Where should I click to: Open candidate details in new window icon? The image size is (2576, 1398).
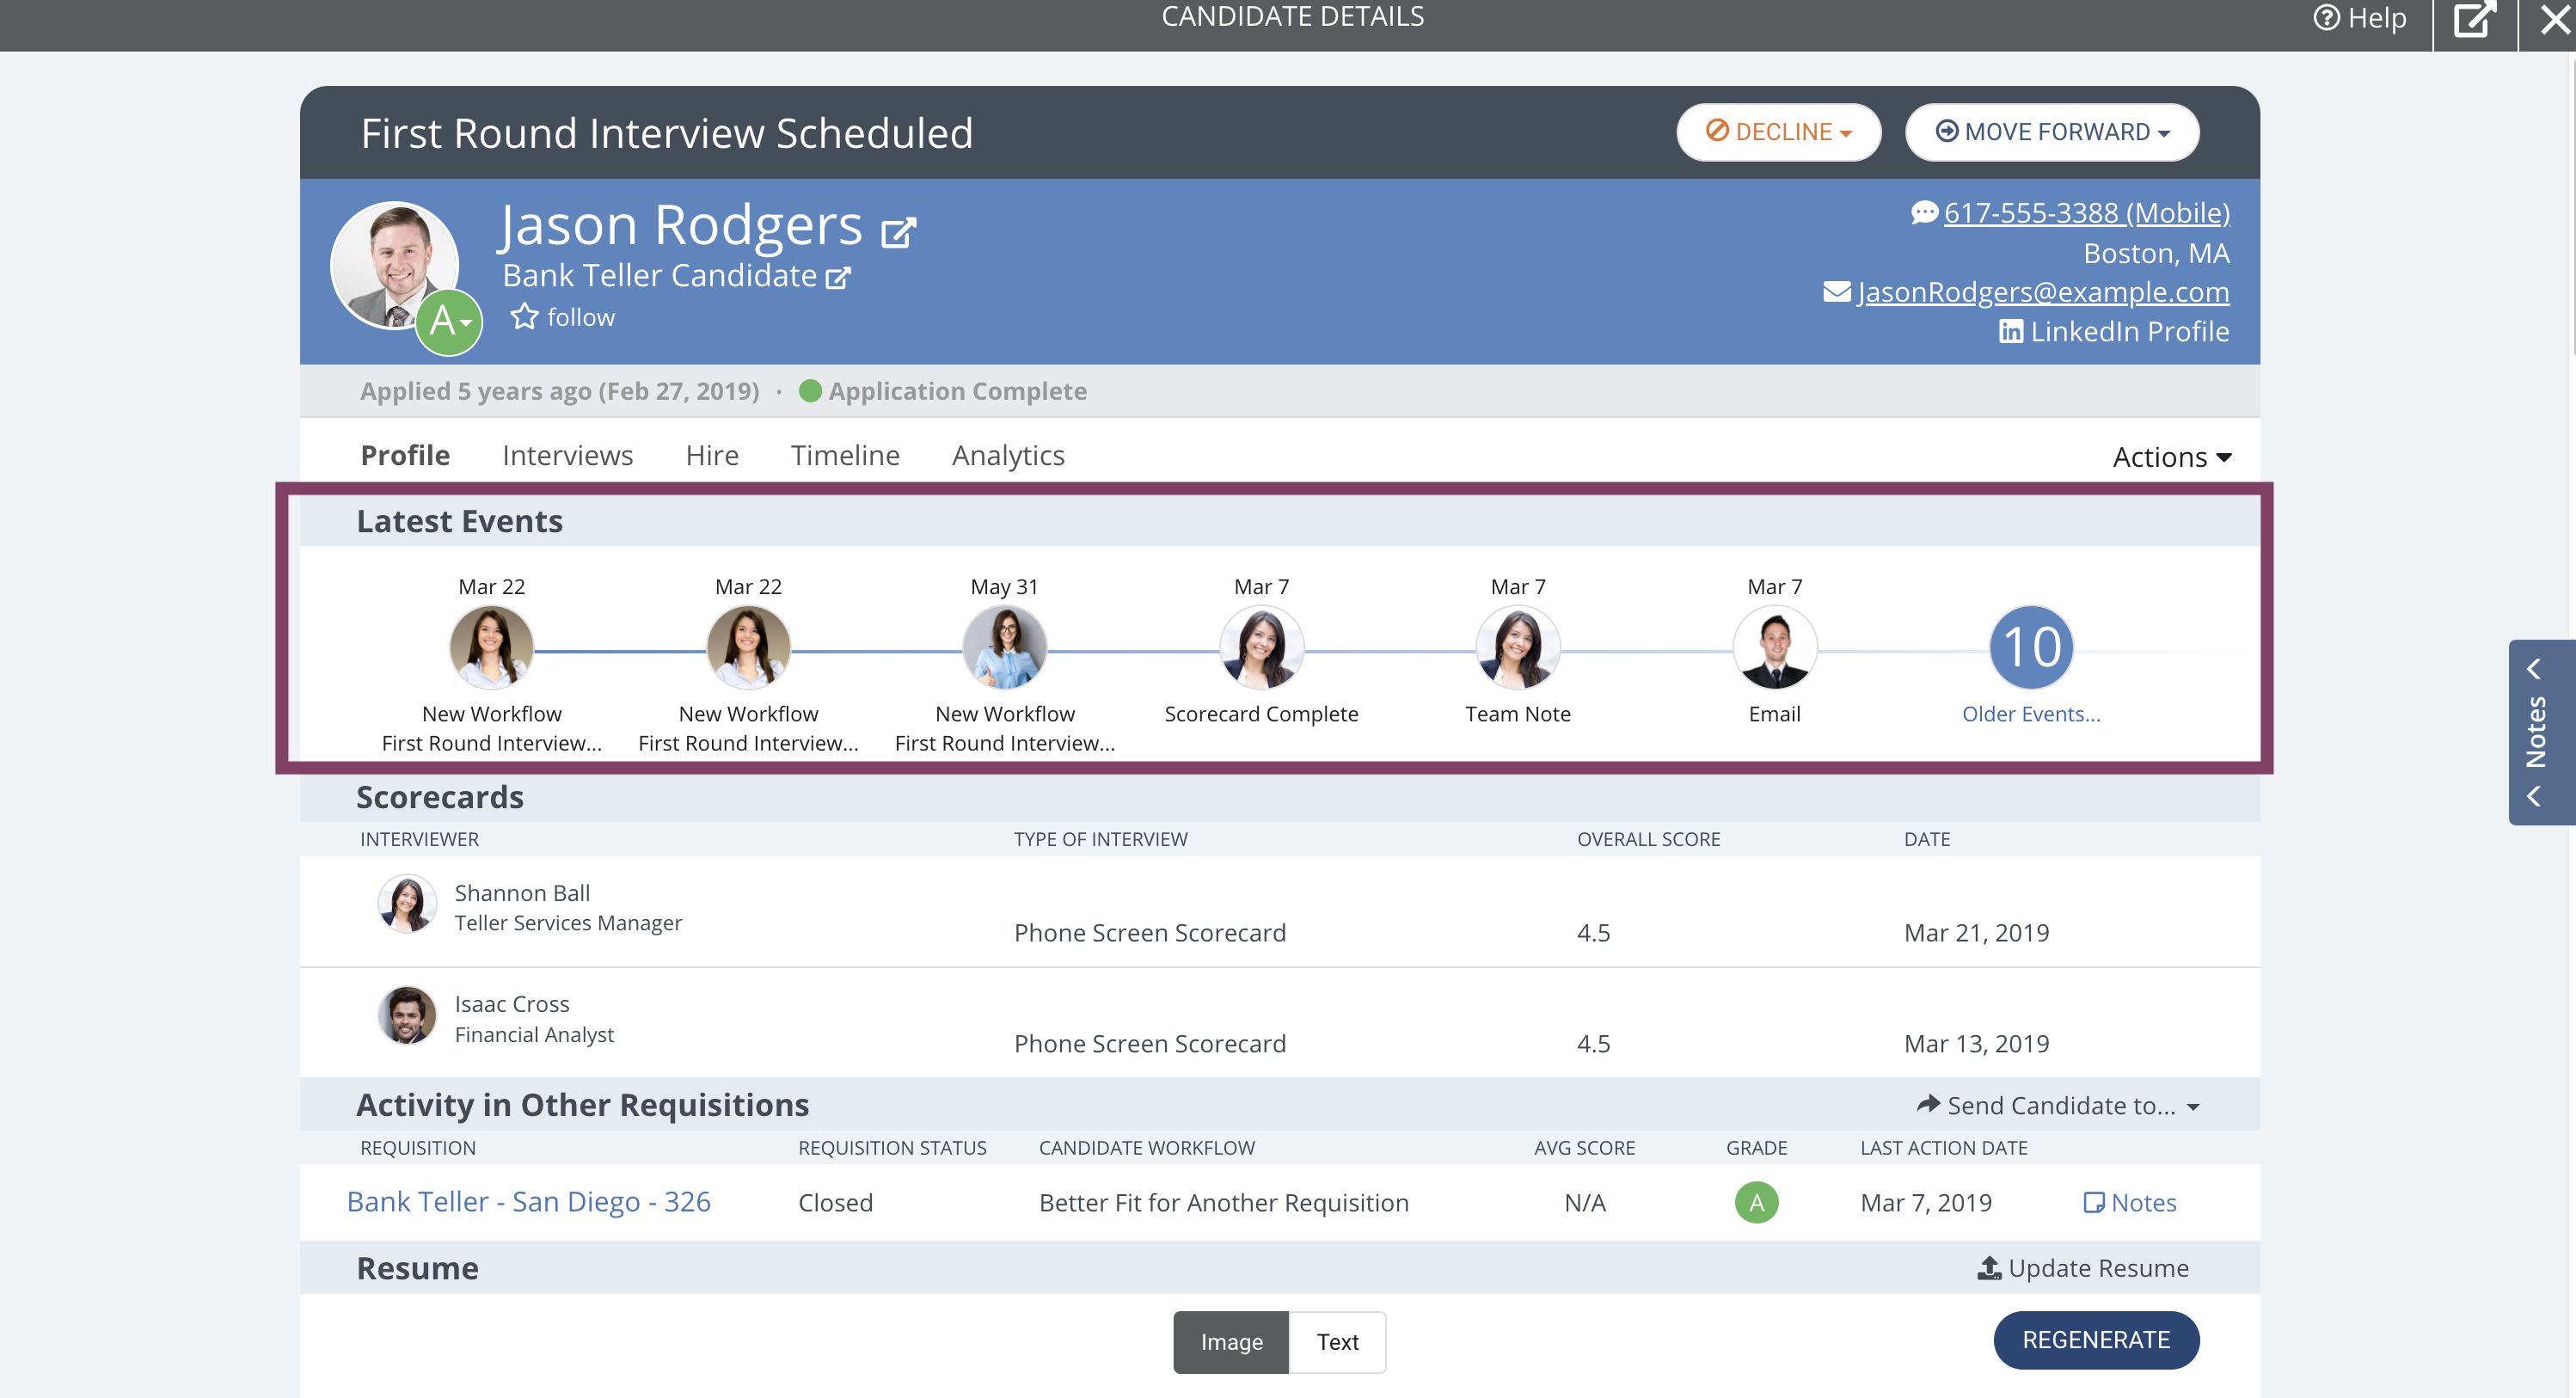[2474, 19]
